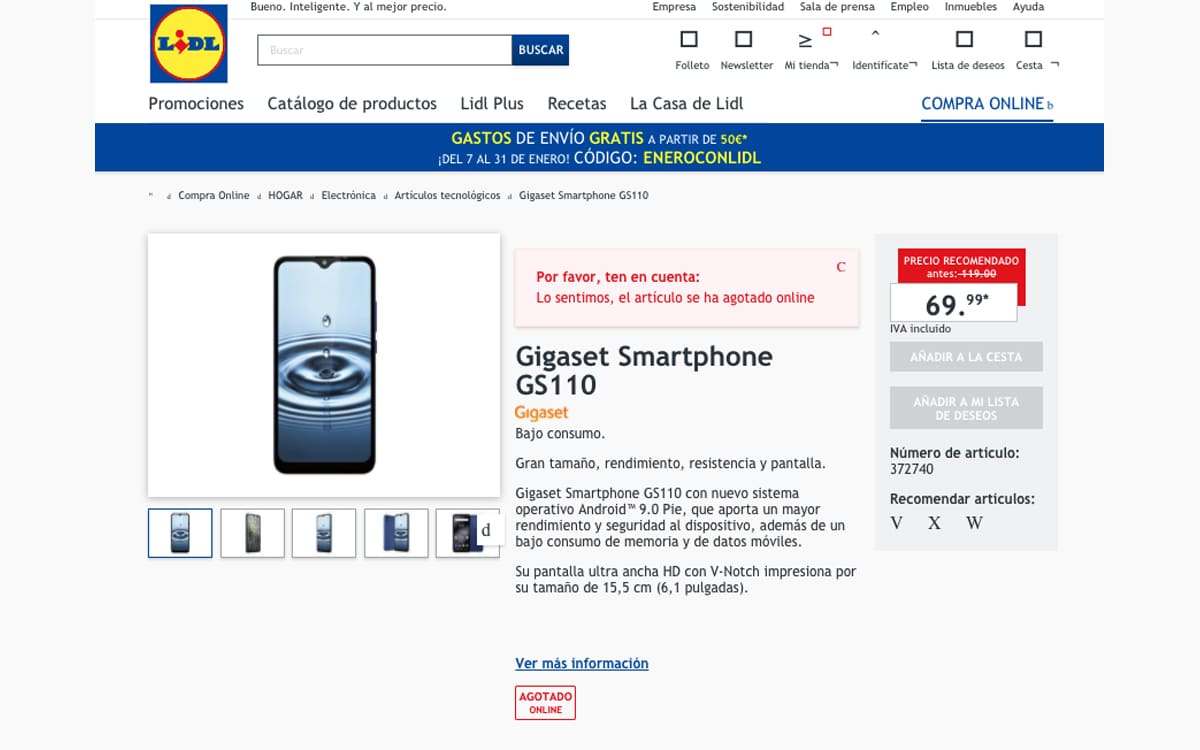Open Mi tienda store locator icon

(803, 40)
